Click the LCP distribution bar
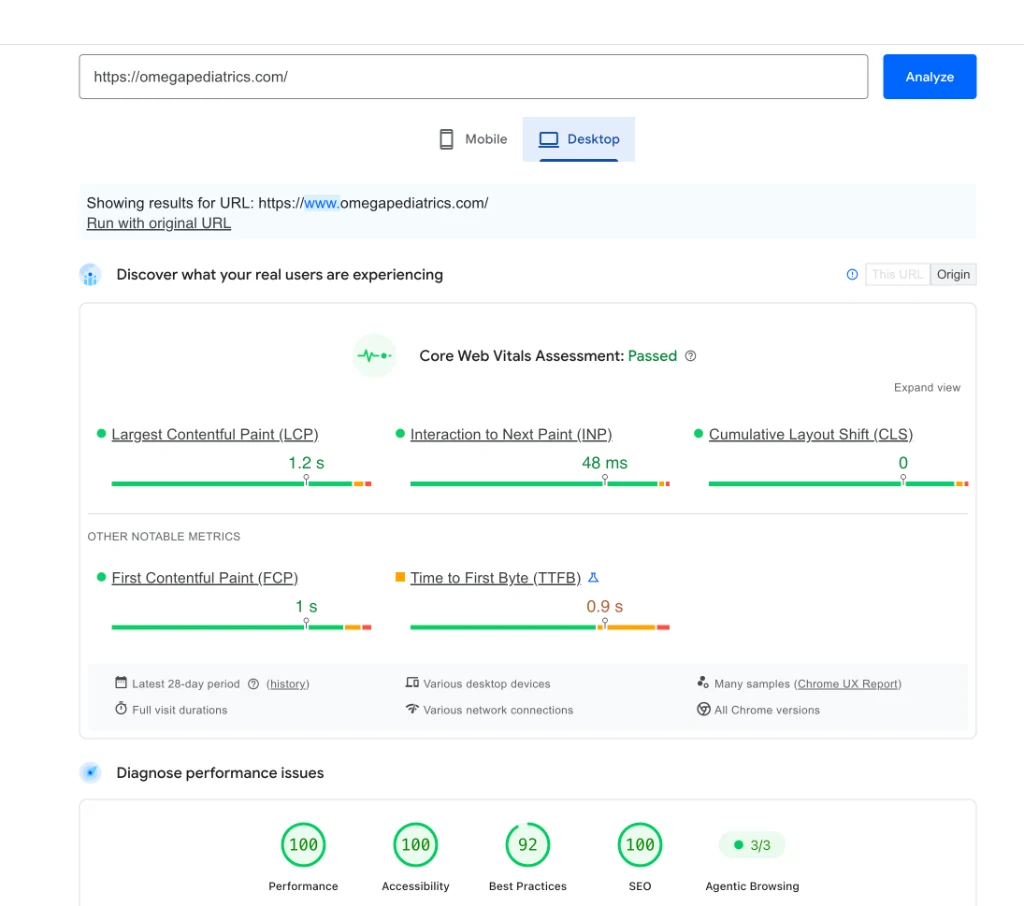The image size is (1024, 906). (x=241, y=483)
